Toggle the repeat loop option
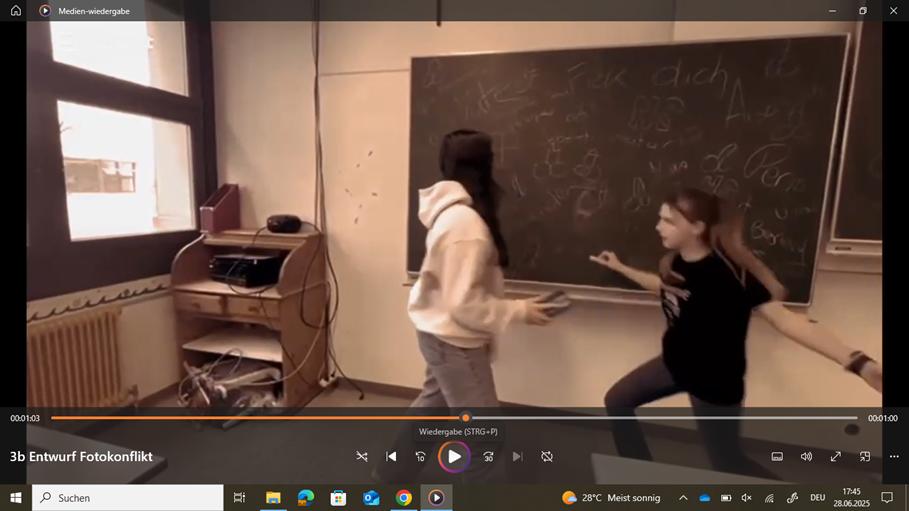Screen dimensions: 909x511 tap(547, 456)
